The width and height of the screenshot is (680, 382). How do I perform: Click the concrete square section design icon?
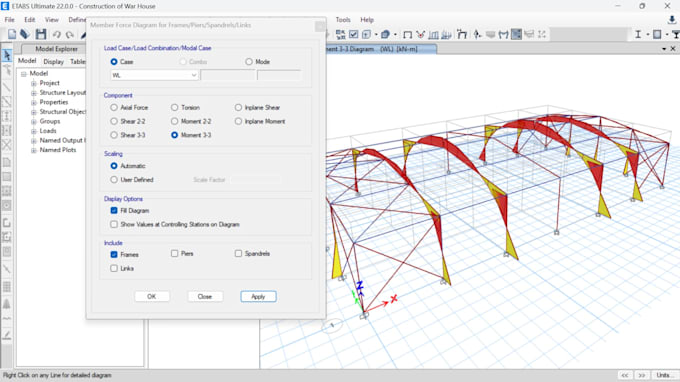pyautogui.click(x=657, y=34)
